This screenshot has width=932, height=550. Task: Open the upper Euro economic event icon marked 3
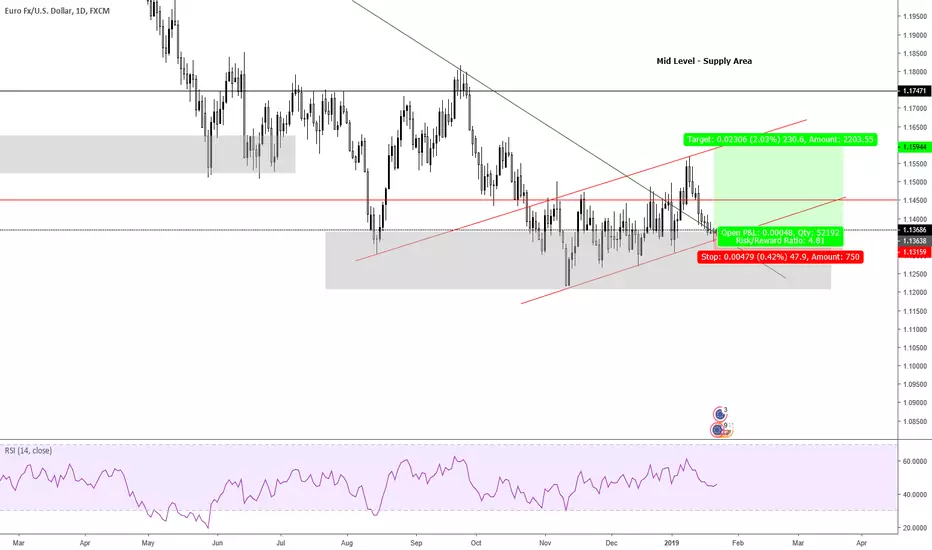[x=720, y=413]
